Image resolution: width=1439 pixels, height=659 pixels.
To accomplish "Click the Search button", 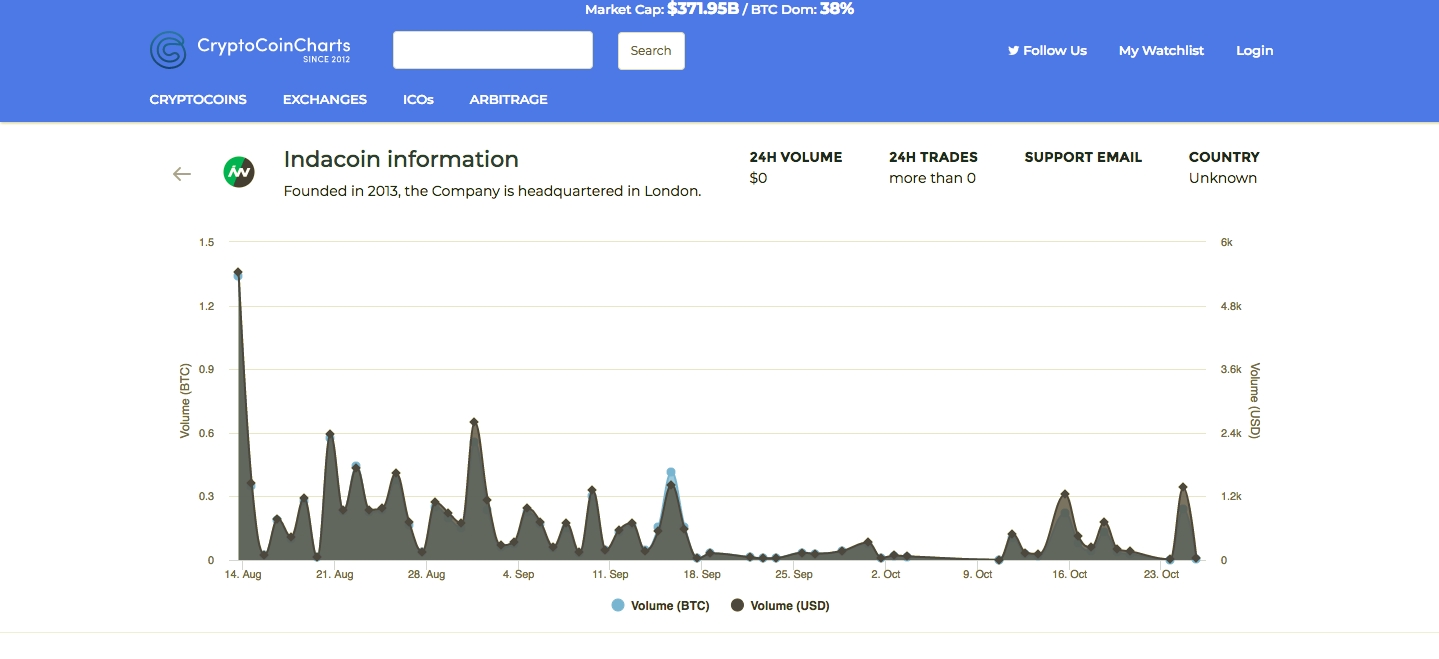I will click(x=651, y=51).
